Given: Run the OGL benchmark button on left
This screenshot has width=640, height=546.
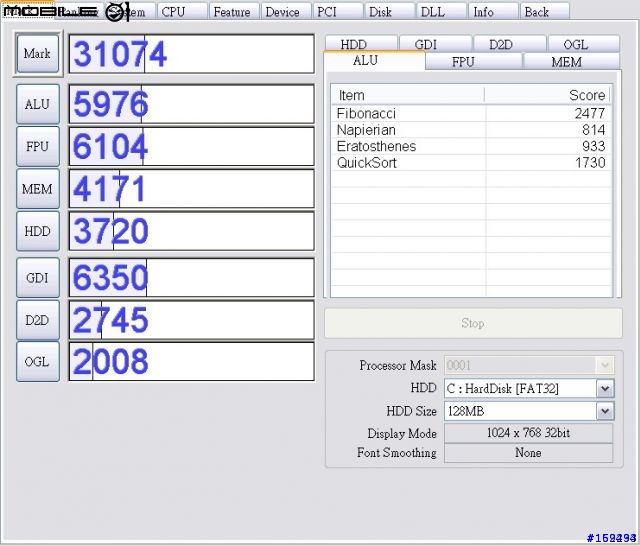Looking at the screenshot, I should click(38, 362).
